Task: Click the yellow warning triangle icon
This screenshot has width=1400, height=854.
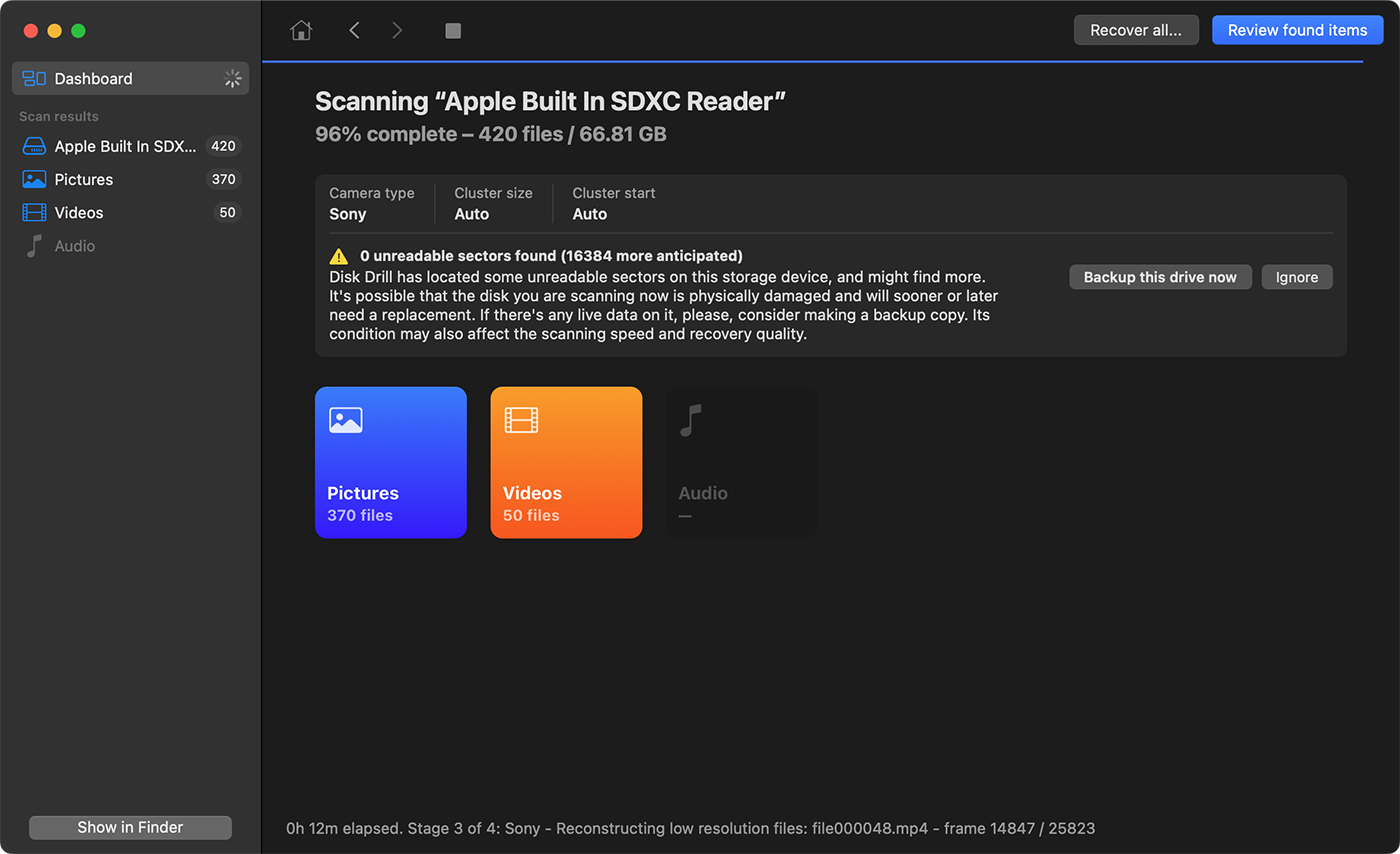Action: [x=339, y=256]
